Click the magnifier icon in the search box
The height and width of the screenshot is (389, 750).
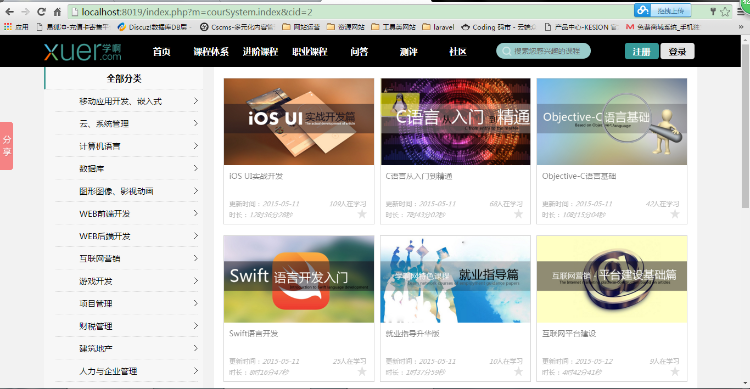(x=507, y=51)
